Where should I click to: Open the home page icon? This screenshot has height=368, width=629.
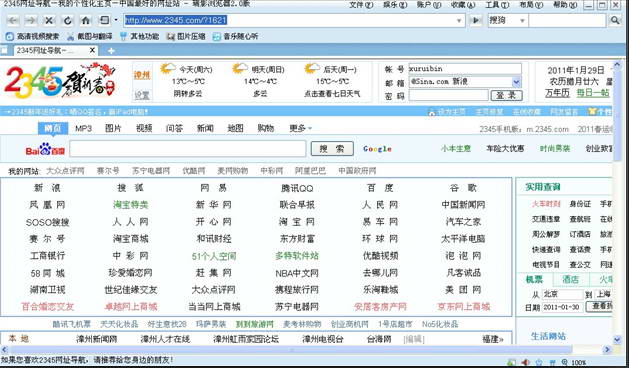85,20
